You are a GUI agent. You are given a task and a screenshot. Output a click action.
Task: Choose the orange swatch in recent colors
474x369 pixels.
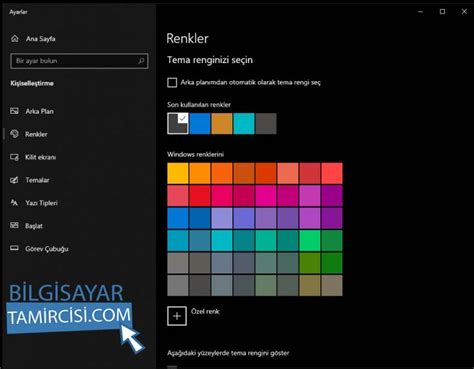222,123
